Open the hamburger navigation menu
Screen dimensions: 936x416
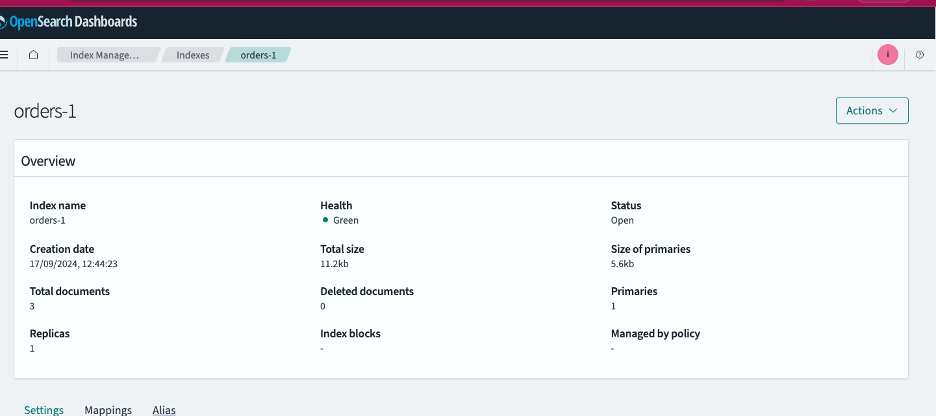point(5,55)
